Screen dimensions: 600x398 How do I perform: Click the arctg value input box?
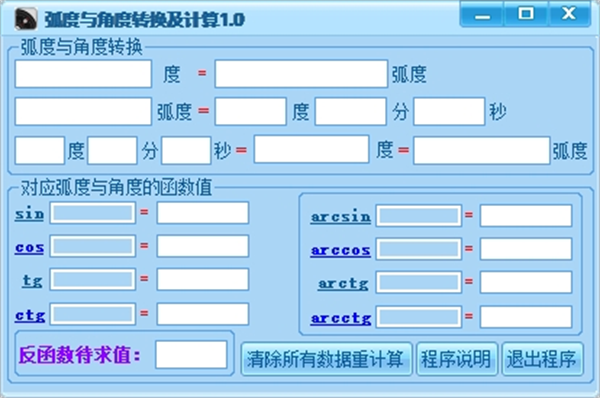419,282
